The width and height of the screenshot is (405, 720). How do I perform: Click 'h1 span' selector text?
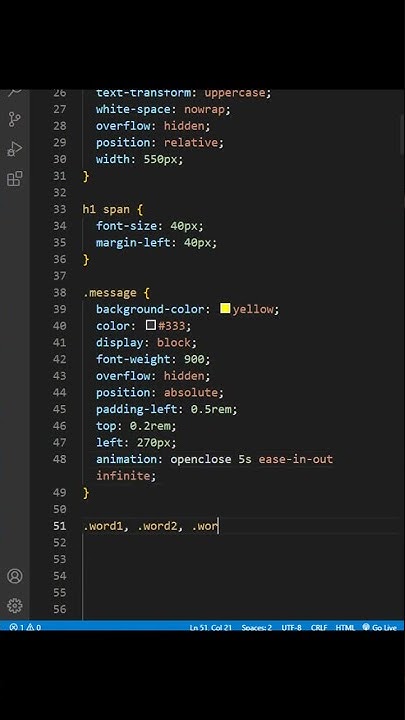tap(106, 209)
